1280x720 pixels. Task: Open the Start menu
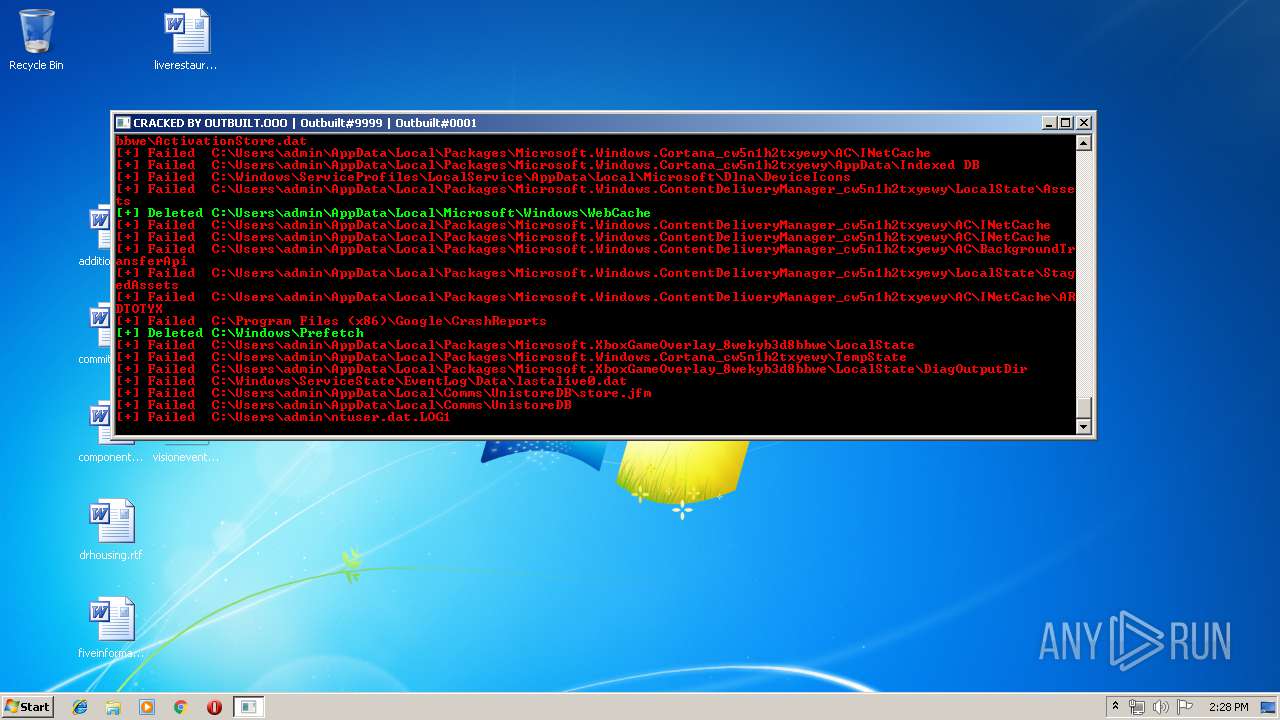[x=27, y=706]
